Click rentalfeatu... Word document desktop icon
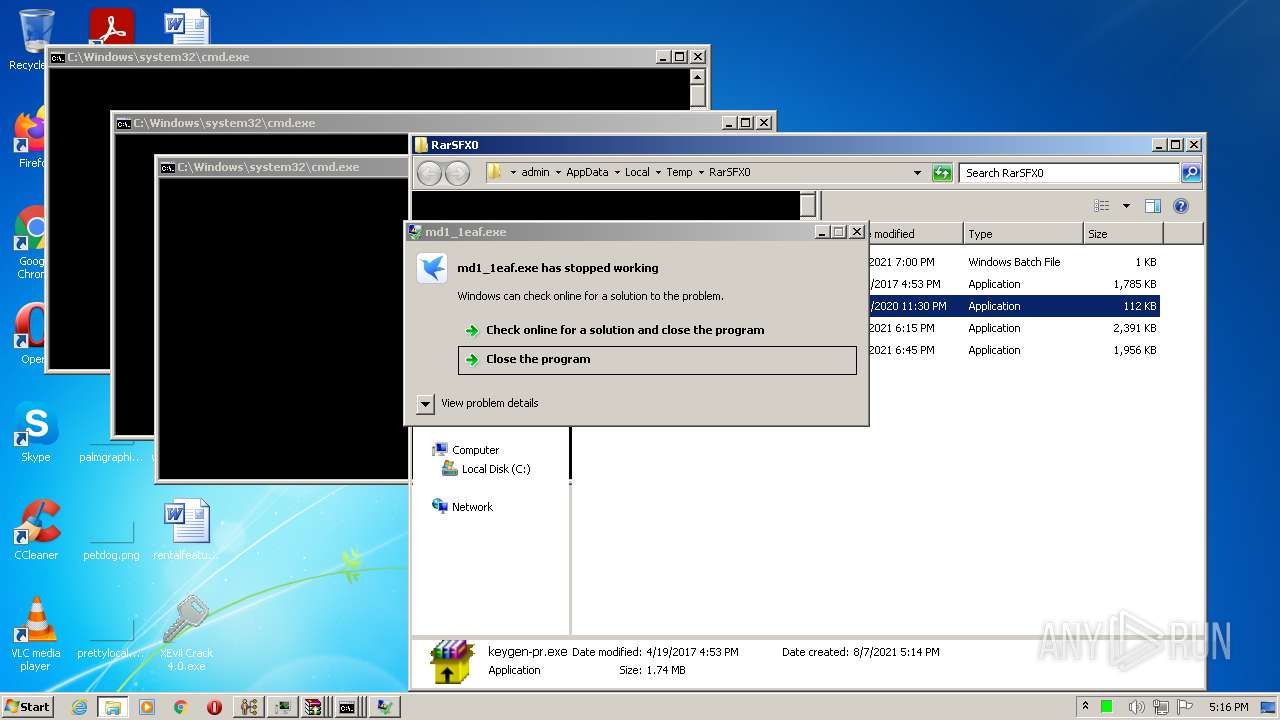The image size is (1280, 720). tap(186, 530)
